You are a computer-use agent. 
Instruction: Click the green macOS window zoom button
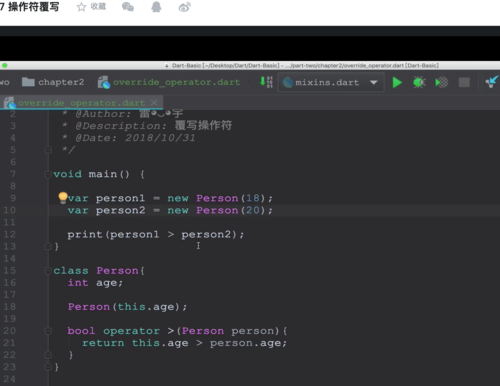[5, 65]
